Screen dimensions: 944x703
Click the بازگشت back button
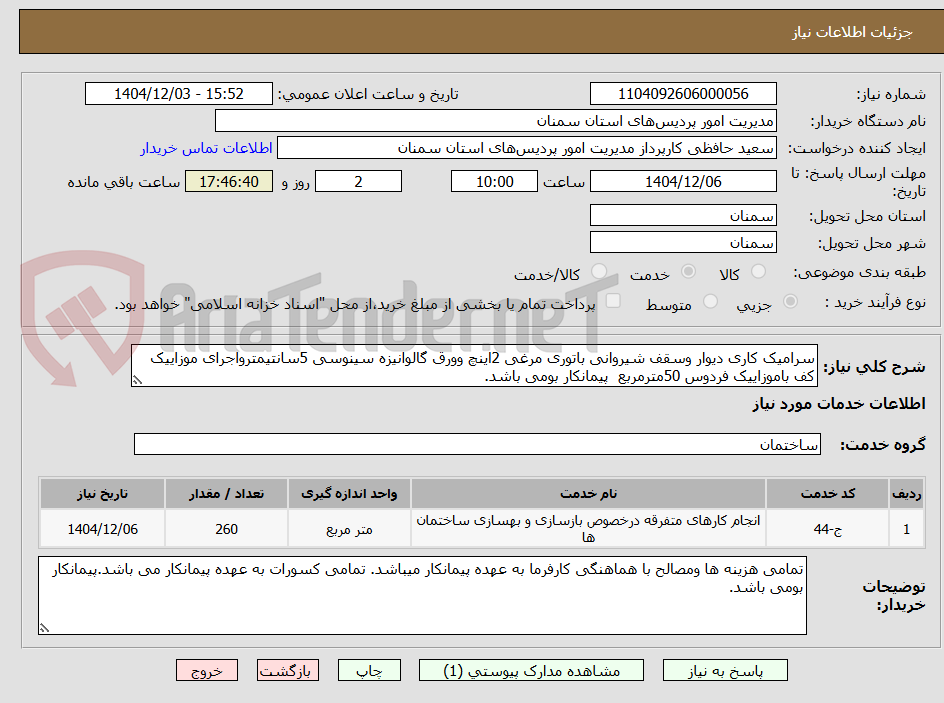coord(288,670)
